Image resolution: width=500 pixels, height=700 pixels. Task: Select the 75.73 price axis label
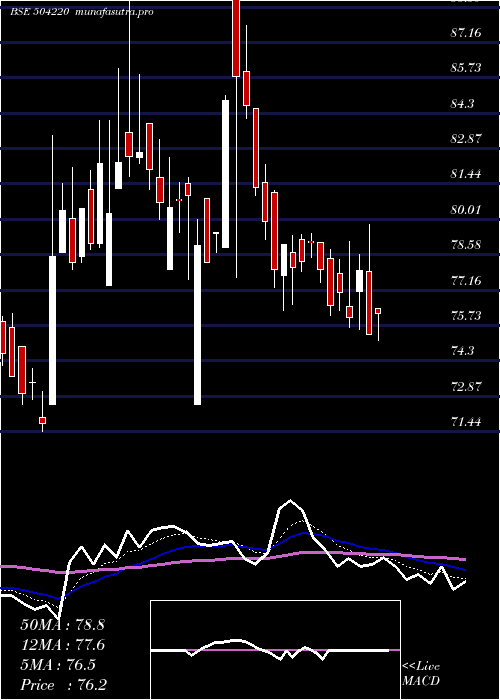coord(467,316)
